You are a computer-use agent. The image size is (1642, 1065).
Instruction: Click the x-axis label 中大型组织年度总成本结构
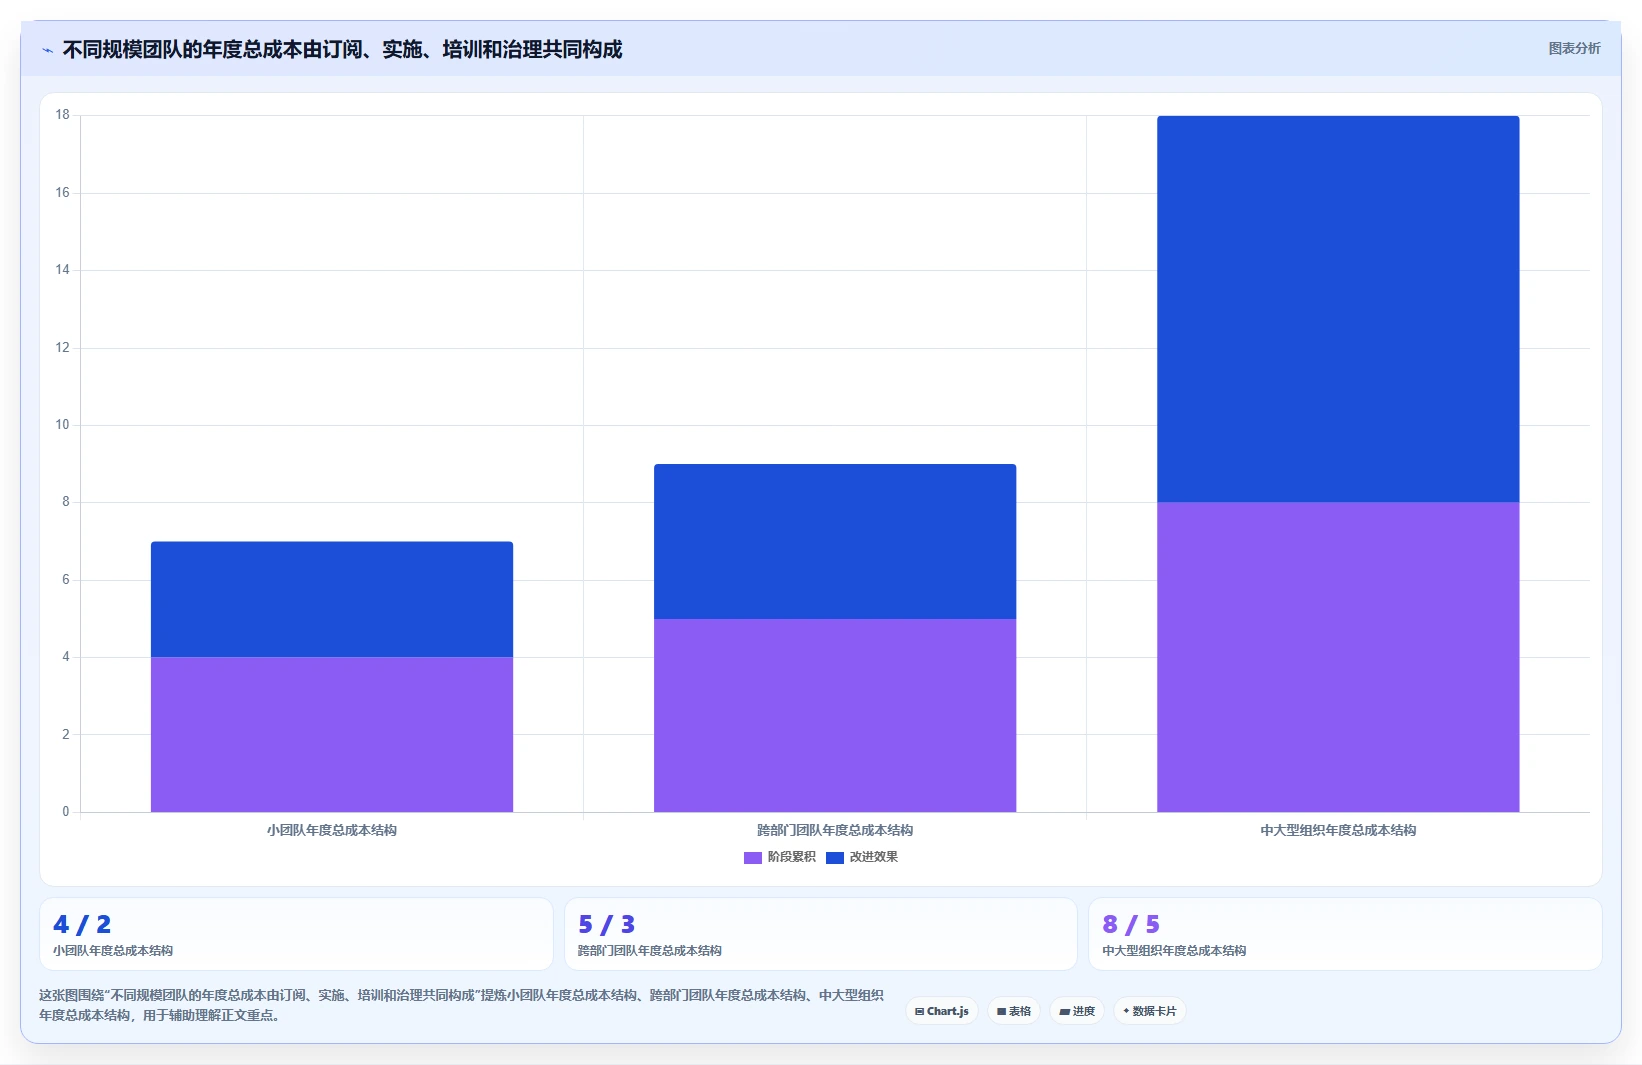click(1338, 830)
